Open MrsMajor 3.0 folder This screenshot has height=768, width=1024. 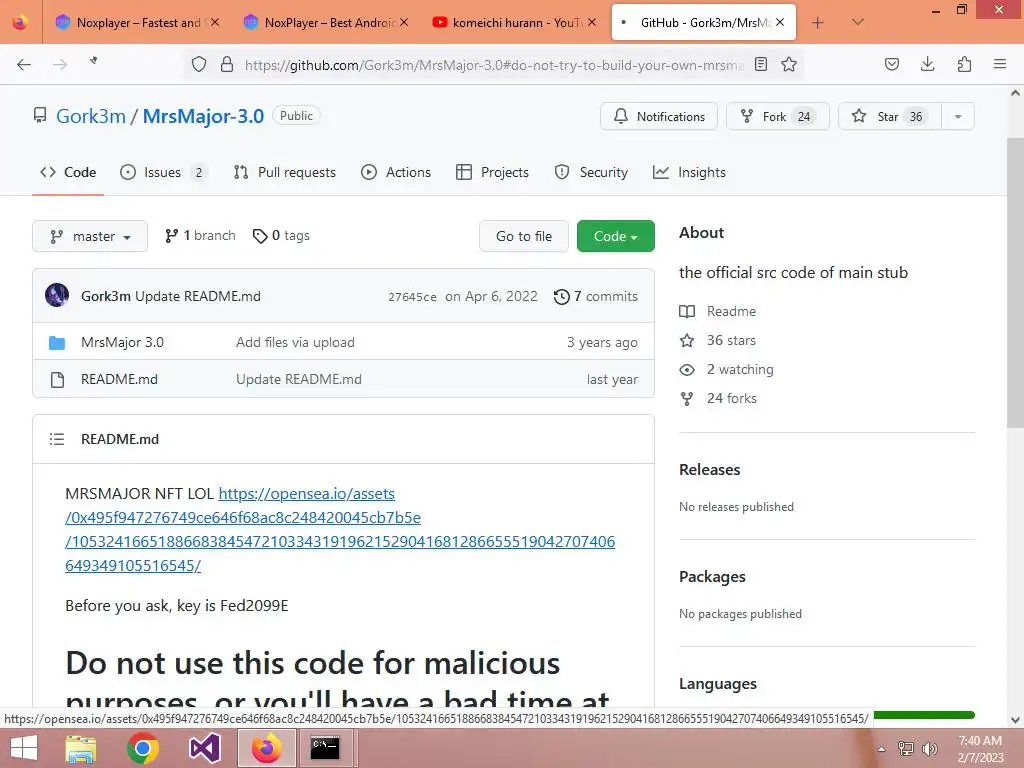(122, 342)
